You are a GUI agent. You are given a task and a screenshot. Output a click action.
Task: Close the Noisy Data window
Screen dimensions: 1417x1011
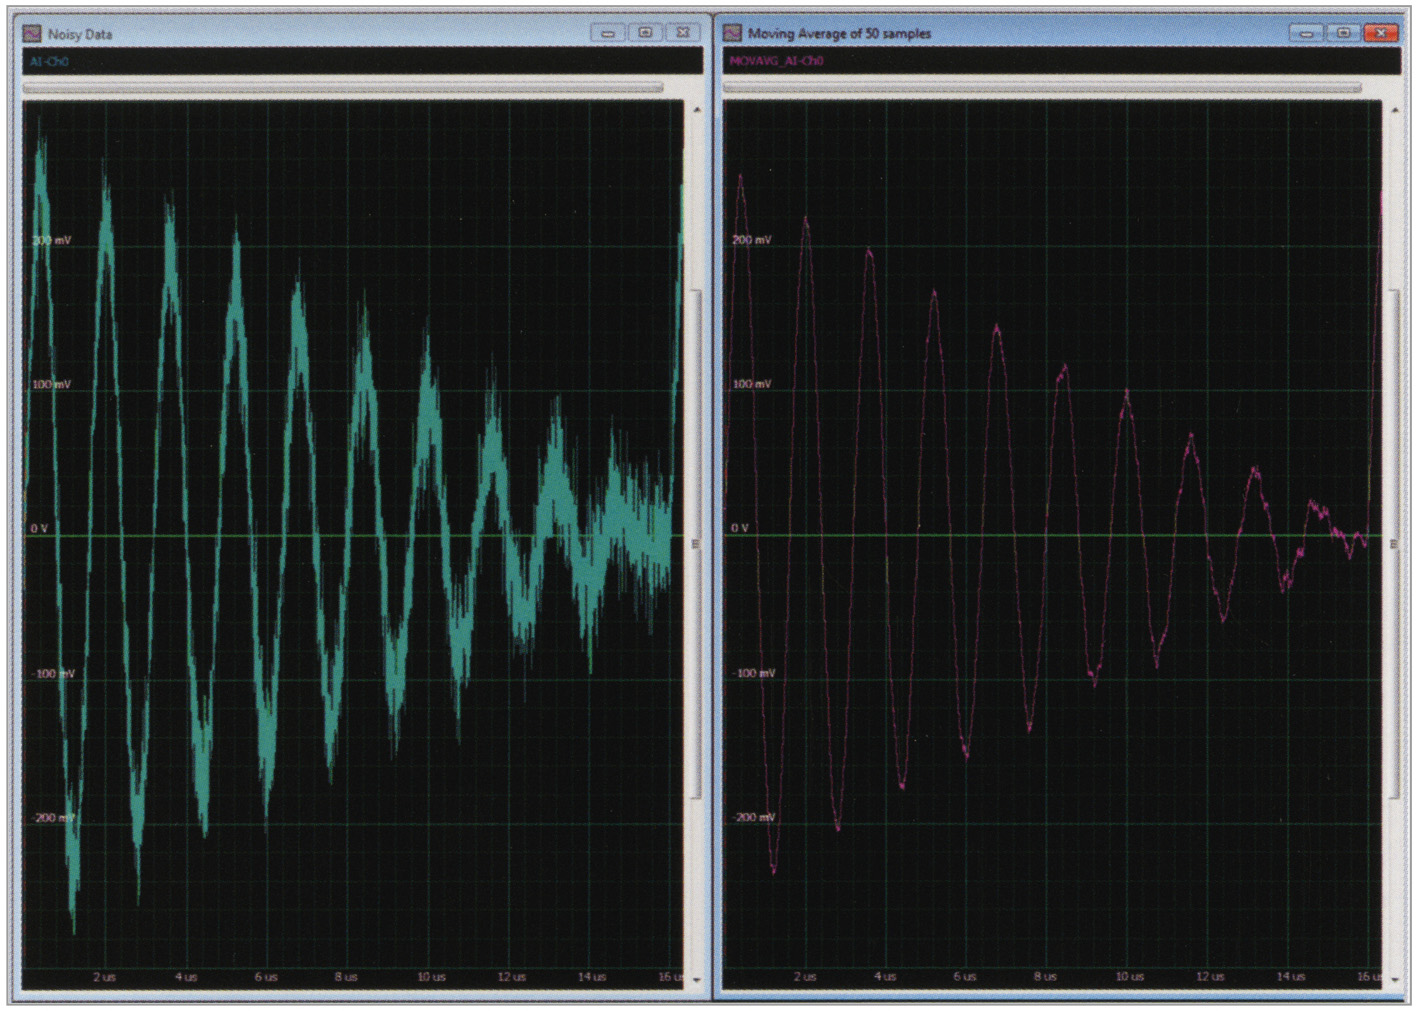click(x=683, y=33)
